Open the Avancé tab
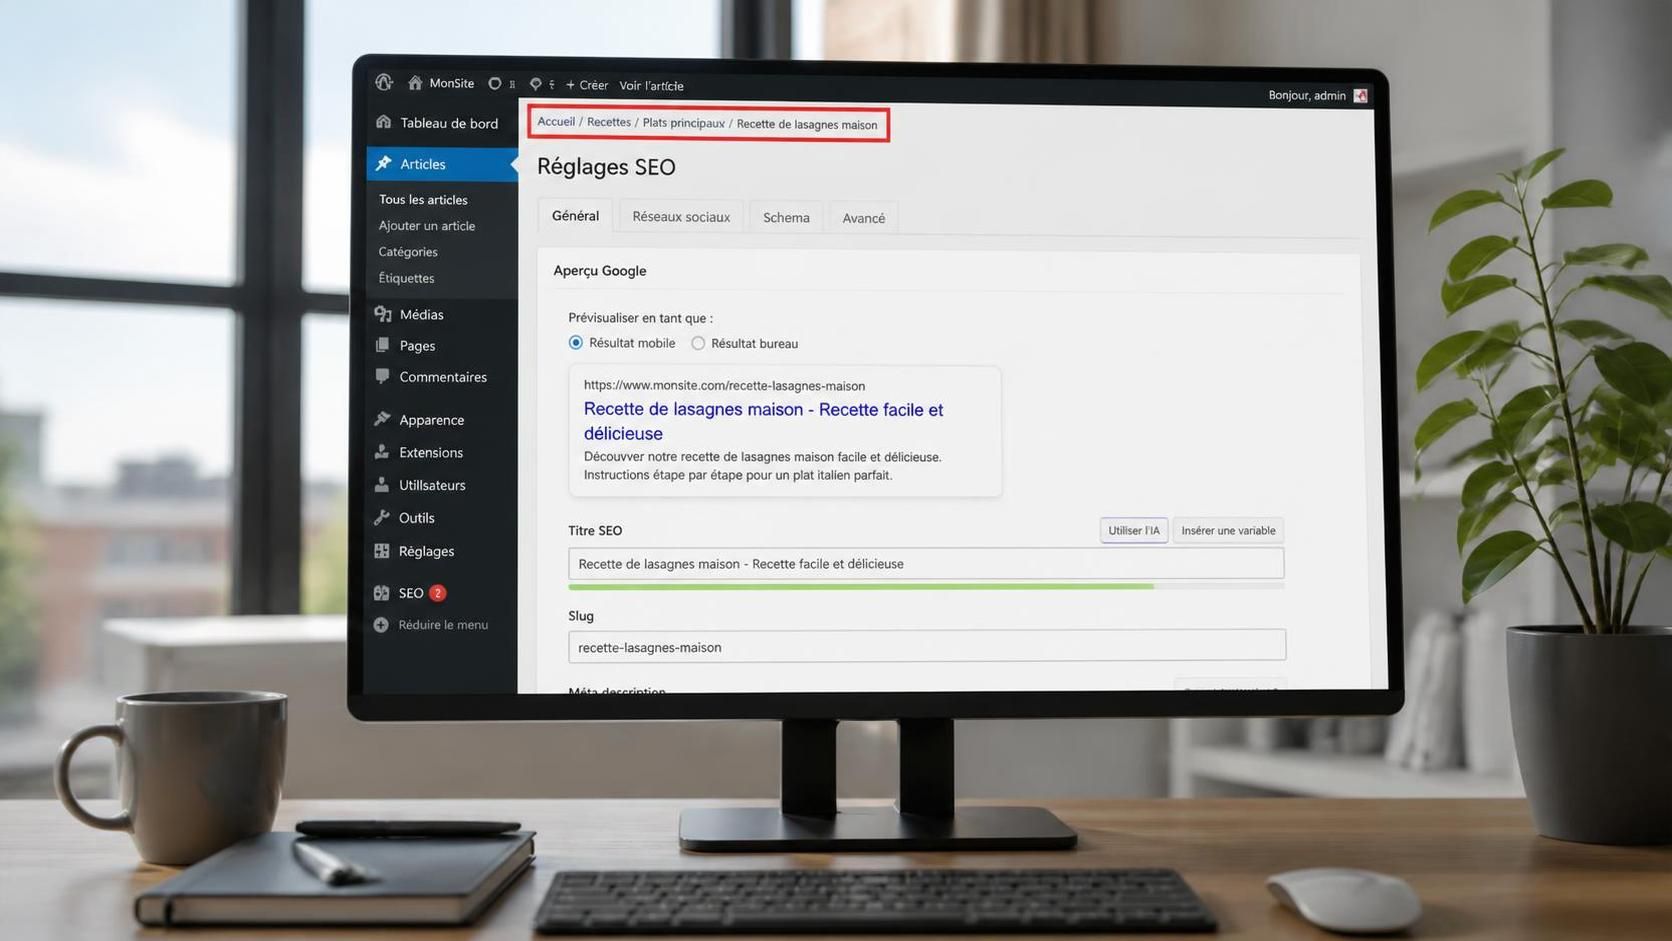The width and height of the screenshot is (1672, 941). tap(863, 218)
